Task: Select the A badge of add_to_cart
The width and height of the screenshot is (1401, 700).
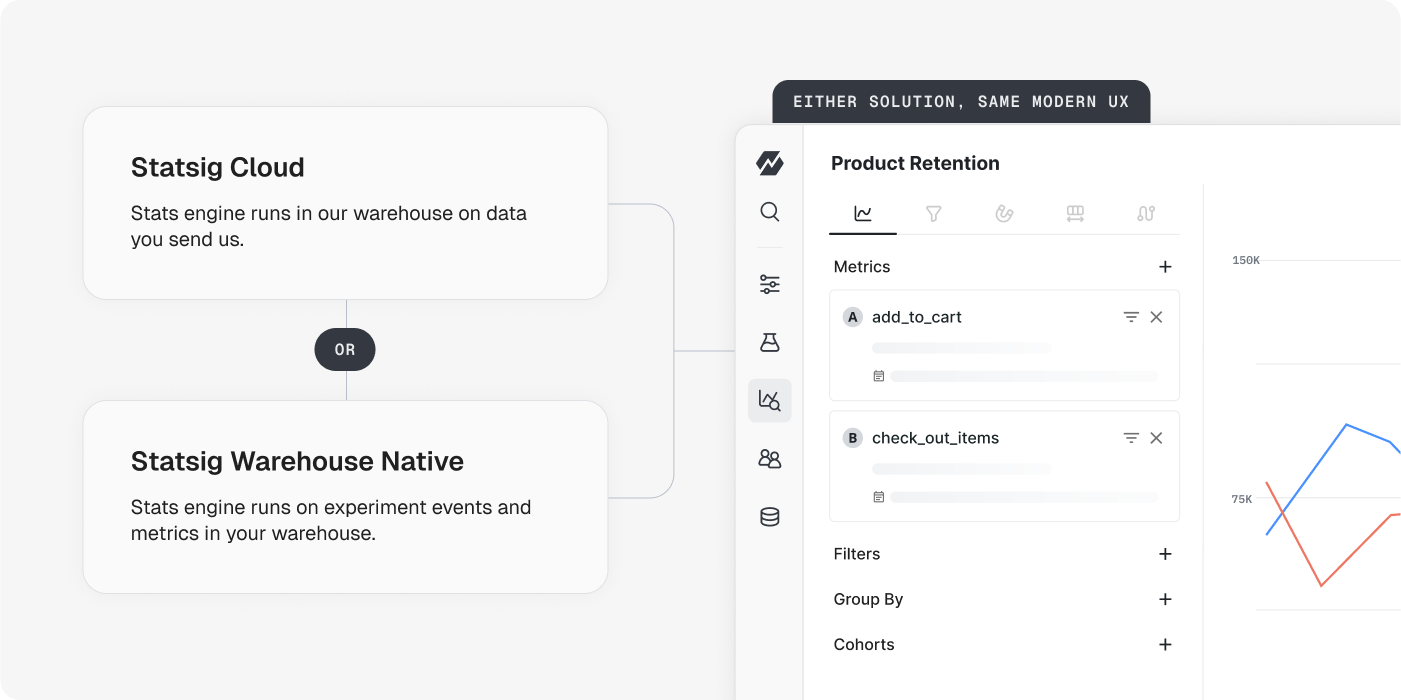Action: click(853, 317)
